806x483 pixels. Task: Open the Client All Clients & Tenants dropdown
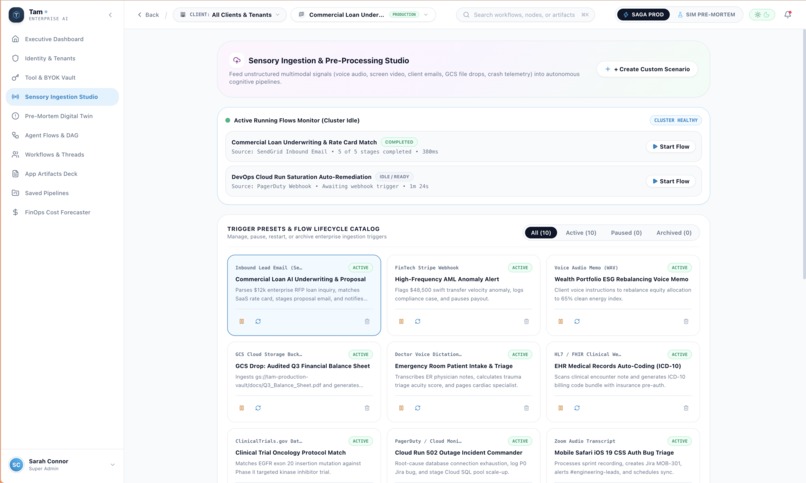click(230, 15)
